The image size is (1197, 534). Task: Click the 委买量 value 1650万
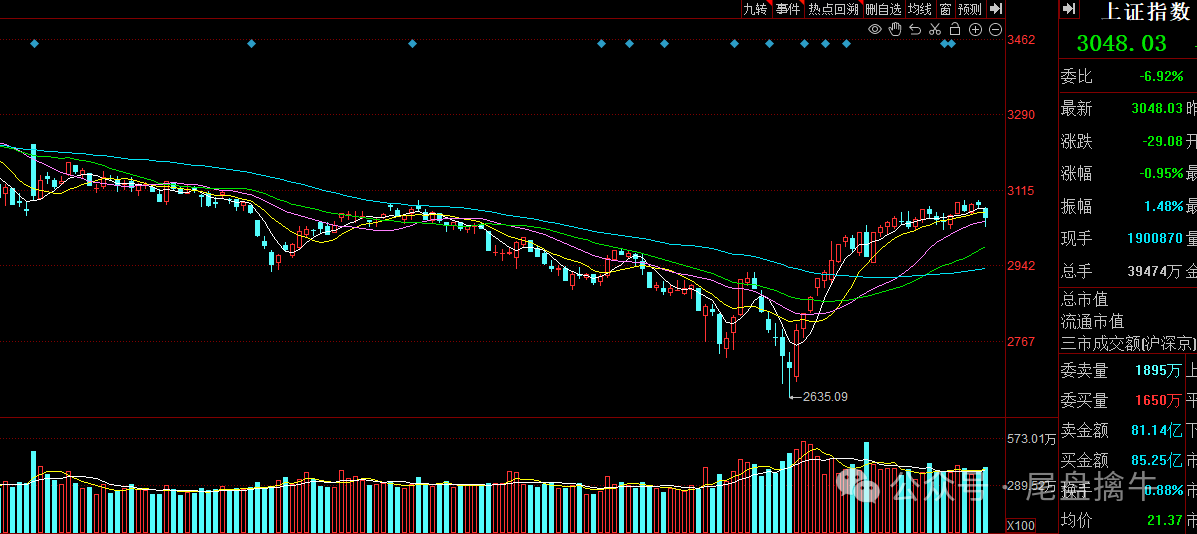1158,400
